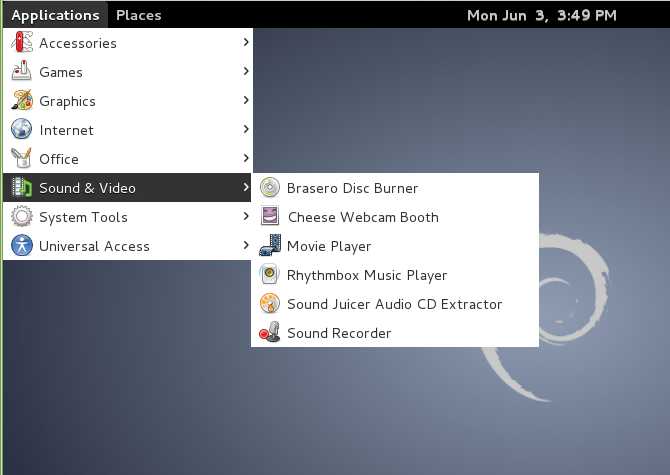670x475 pixels.
Task: Select the Sound & Video category label
Action: click(87, 188)
